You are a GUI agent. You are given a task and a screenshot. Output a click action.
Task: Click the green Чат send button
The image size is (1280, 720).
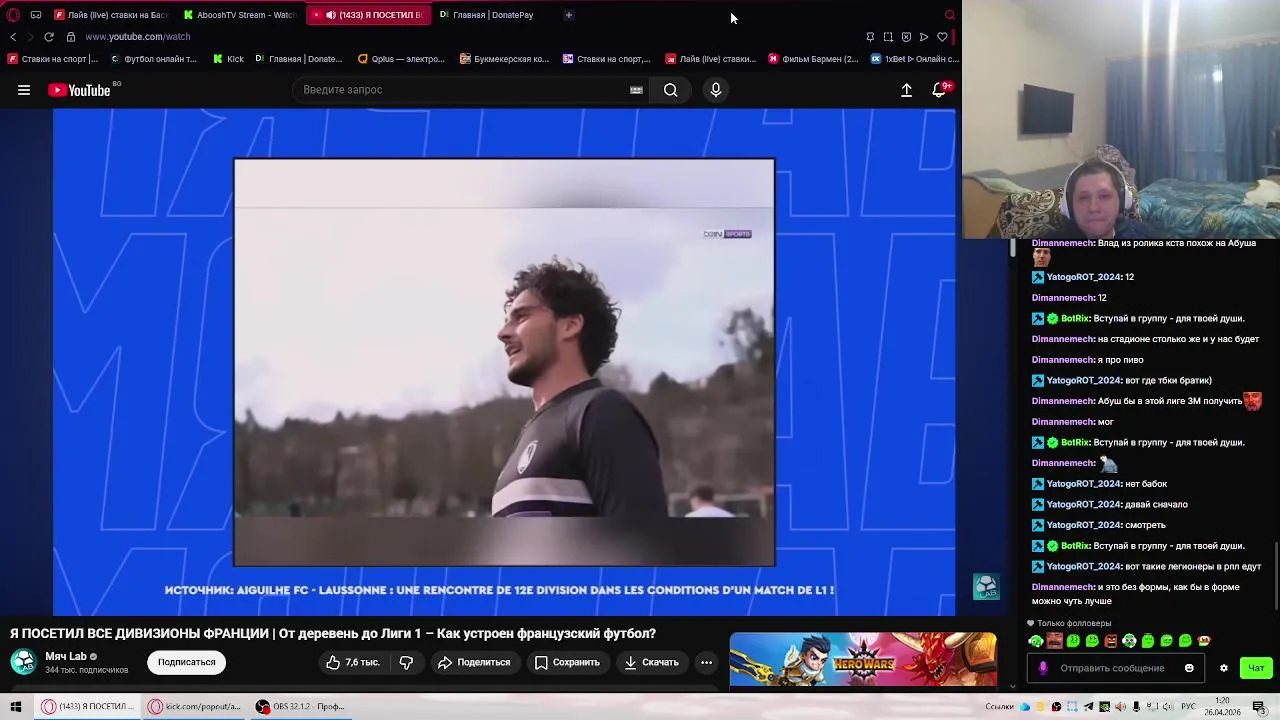(x=1256, y=668)
